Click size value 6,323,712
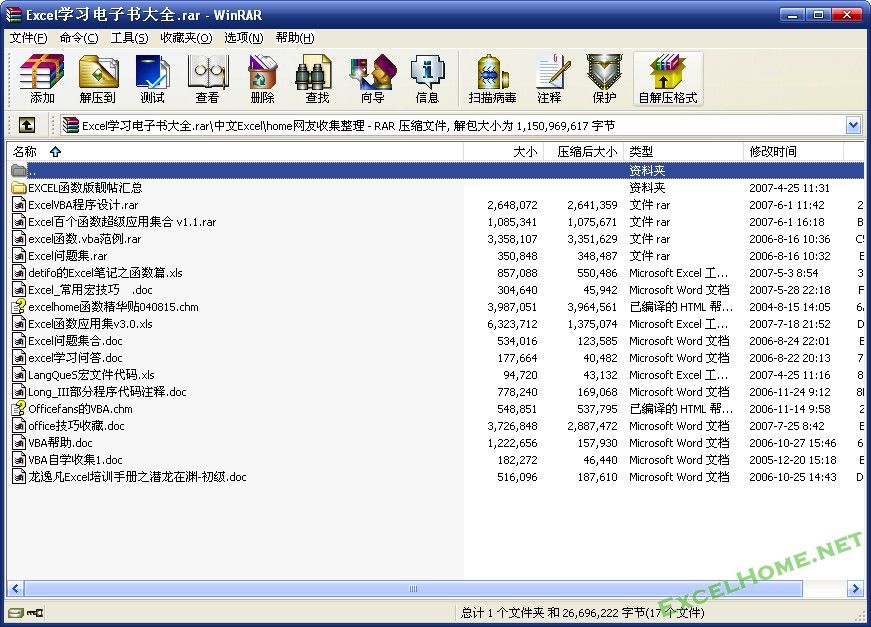The width and height of the screenshot is (871, 627). click(512, 324)
